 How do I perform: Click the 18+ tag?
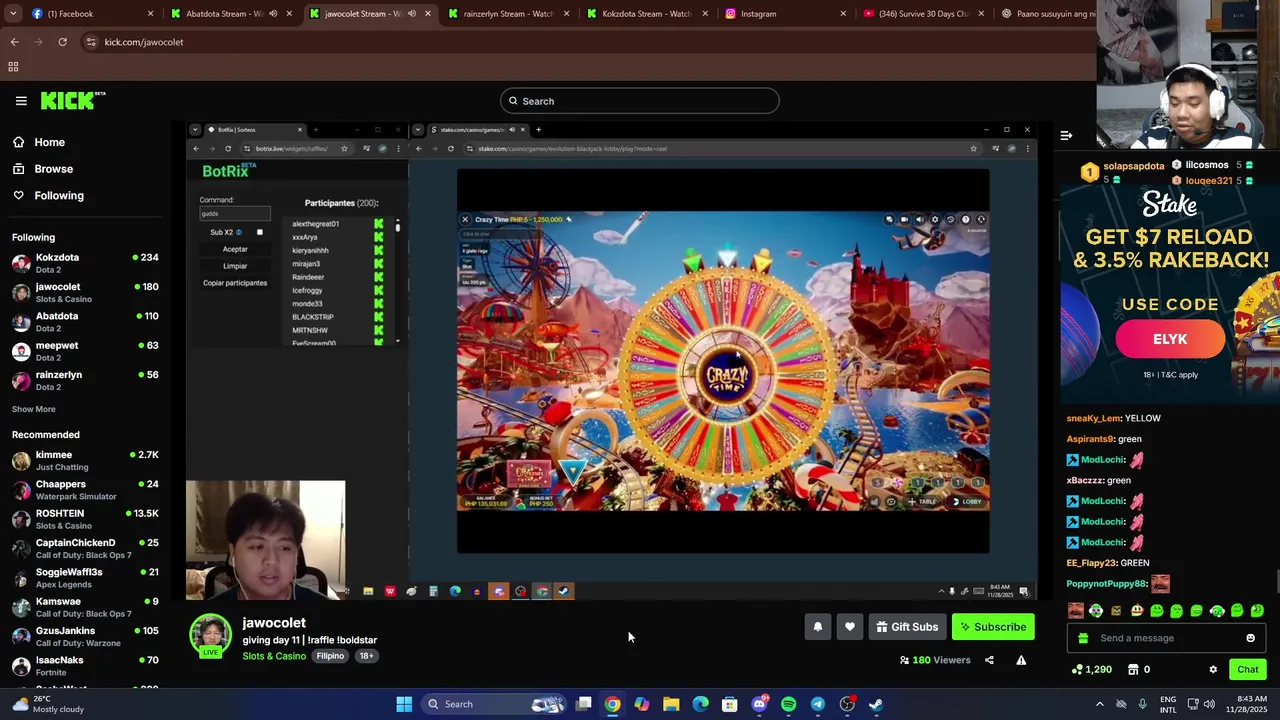[366, 656]
